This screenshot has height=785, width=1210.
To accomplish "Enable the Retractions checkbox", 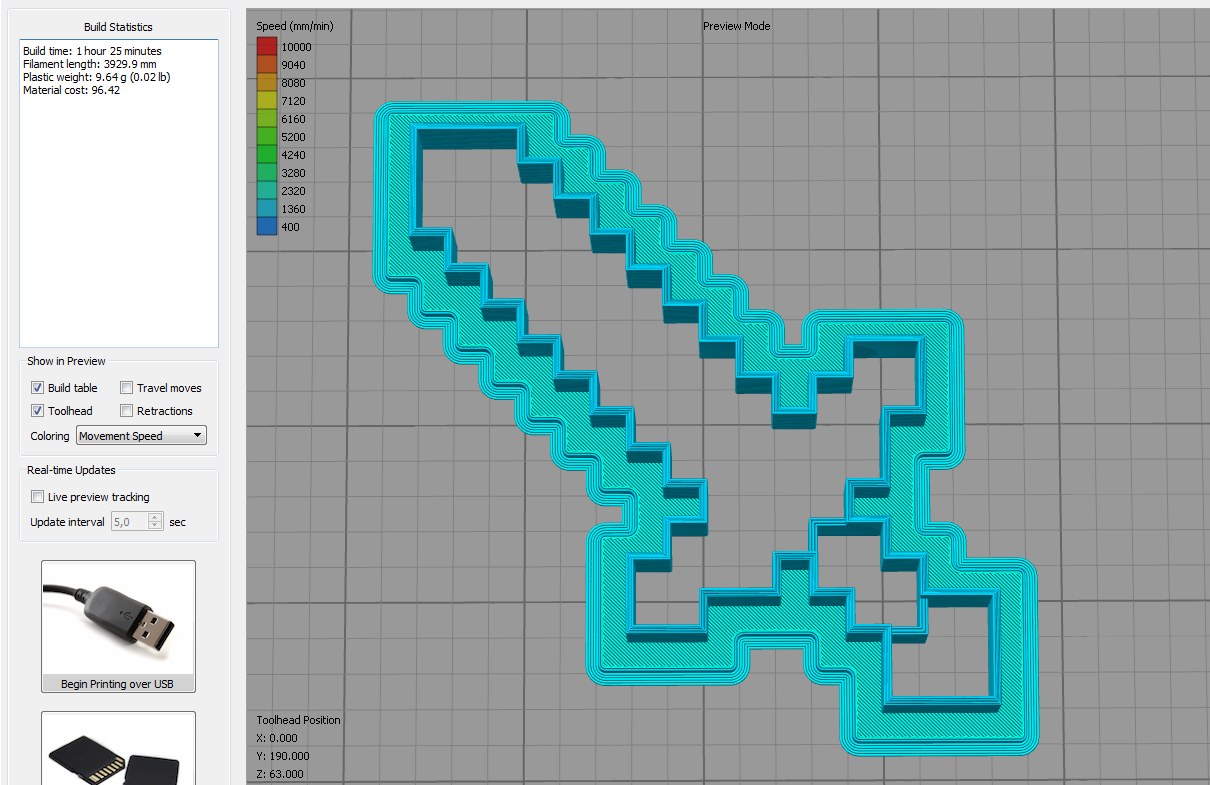I will pyautogui.click(x=126, y=410).
